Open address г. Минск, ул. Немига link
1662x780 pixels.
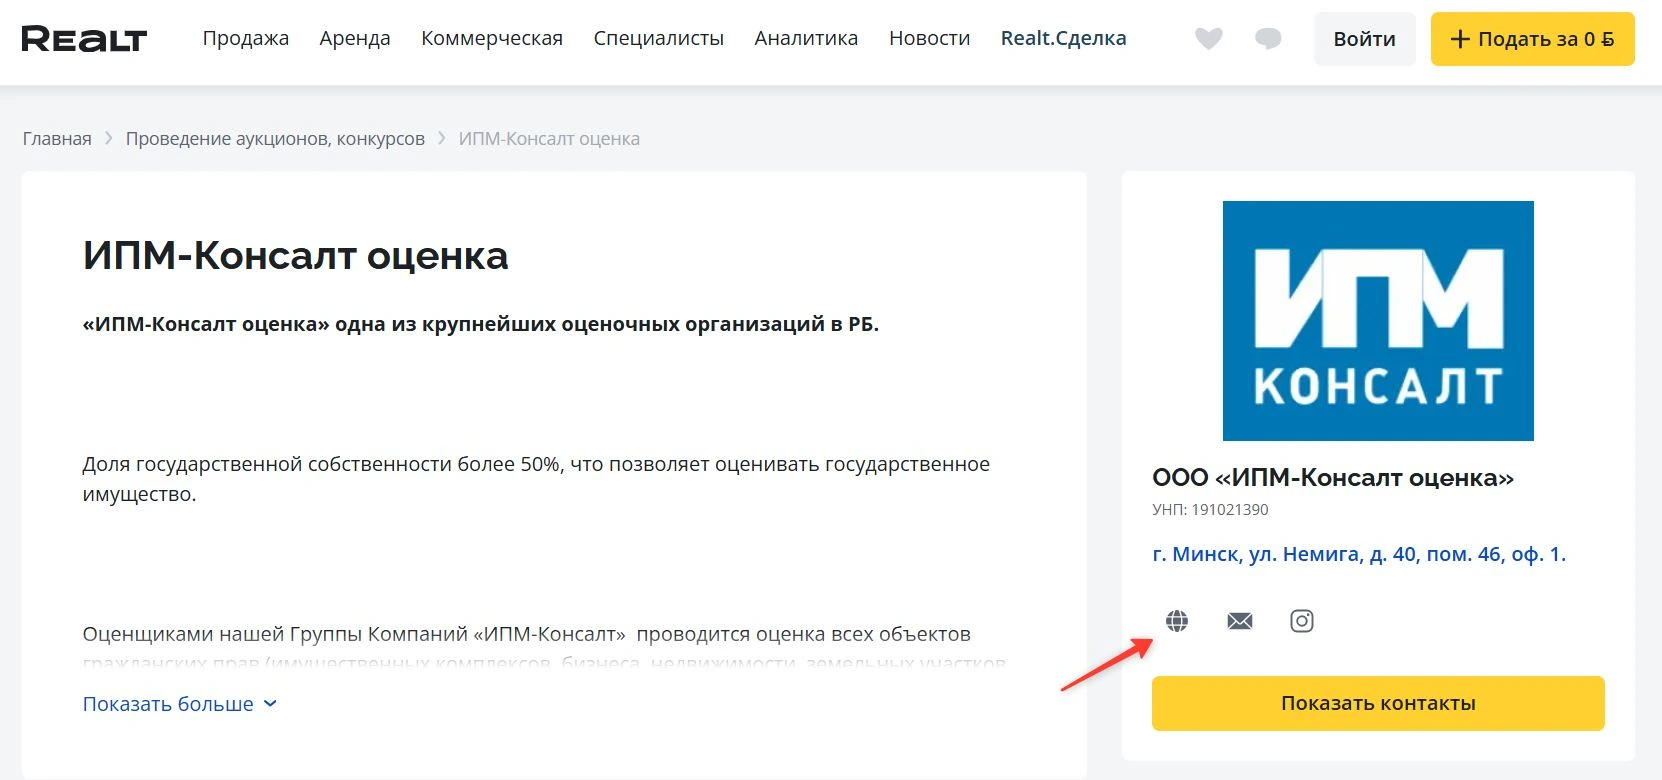click(x=1359, y=554)
